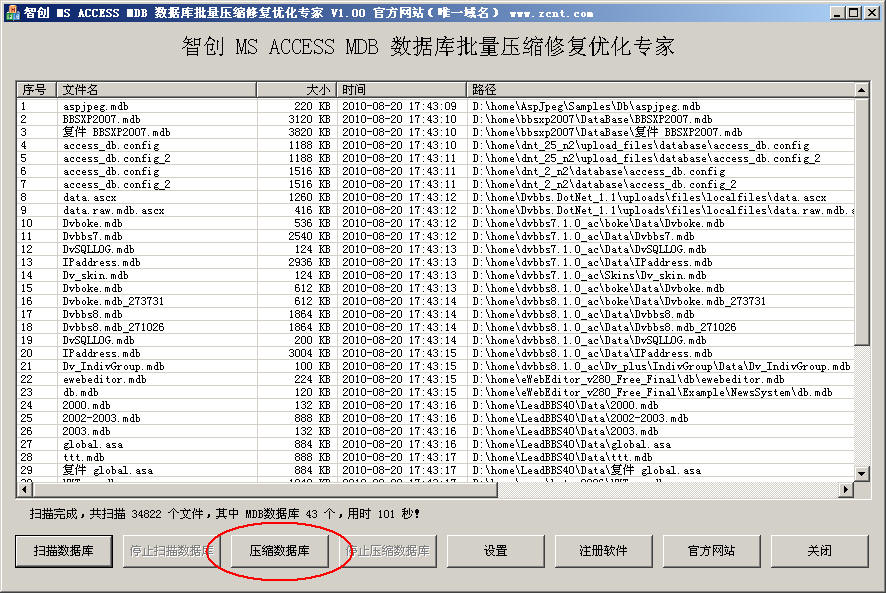
Task: Sort by 文件名 column header
Action: 157,89
